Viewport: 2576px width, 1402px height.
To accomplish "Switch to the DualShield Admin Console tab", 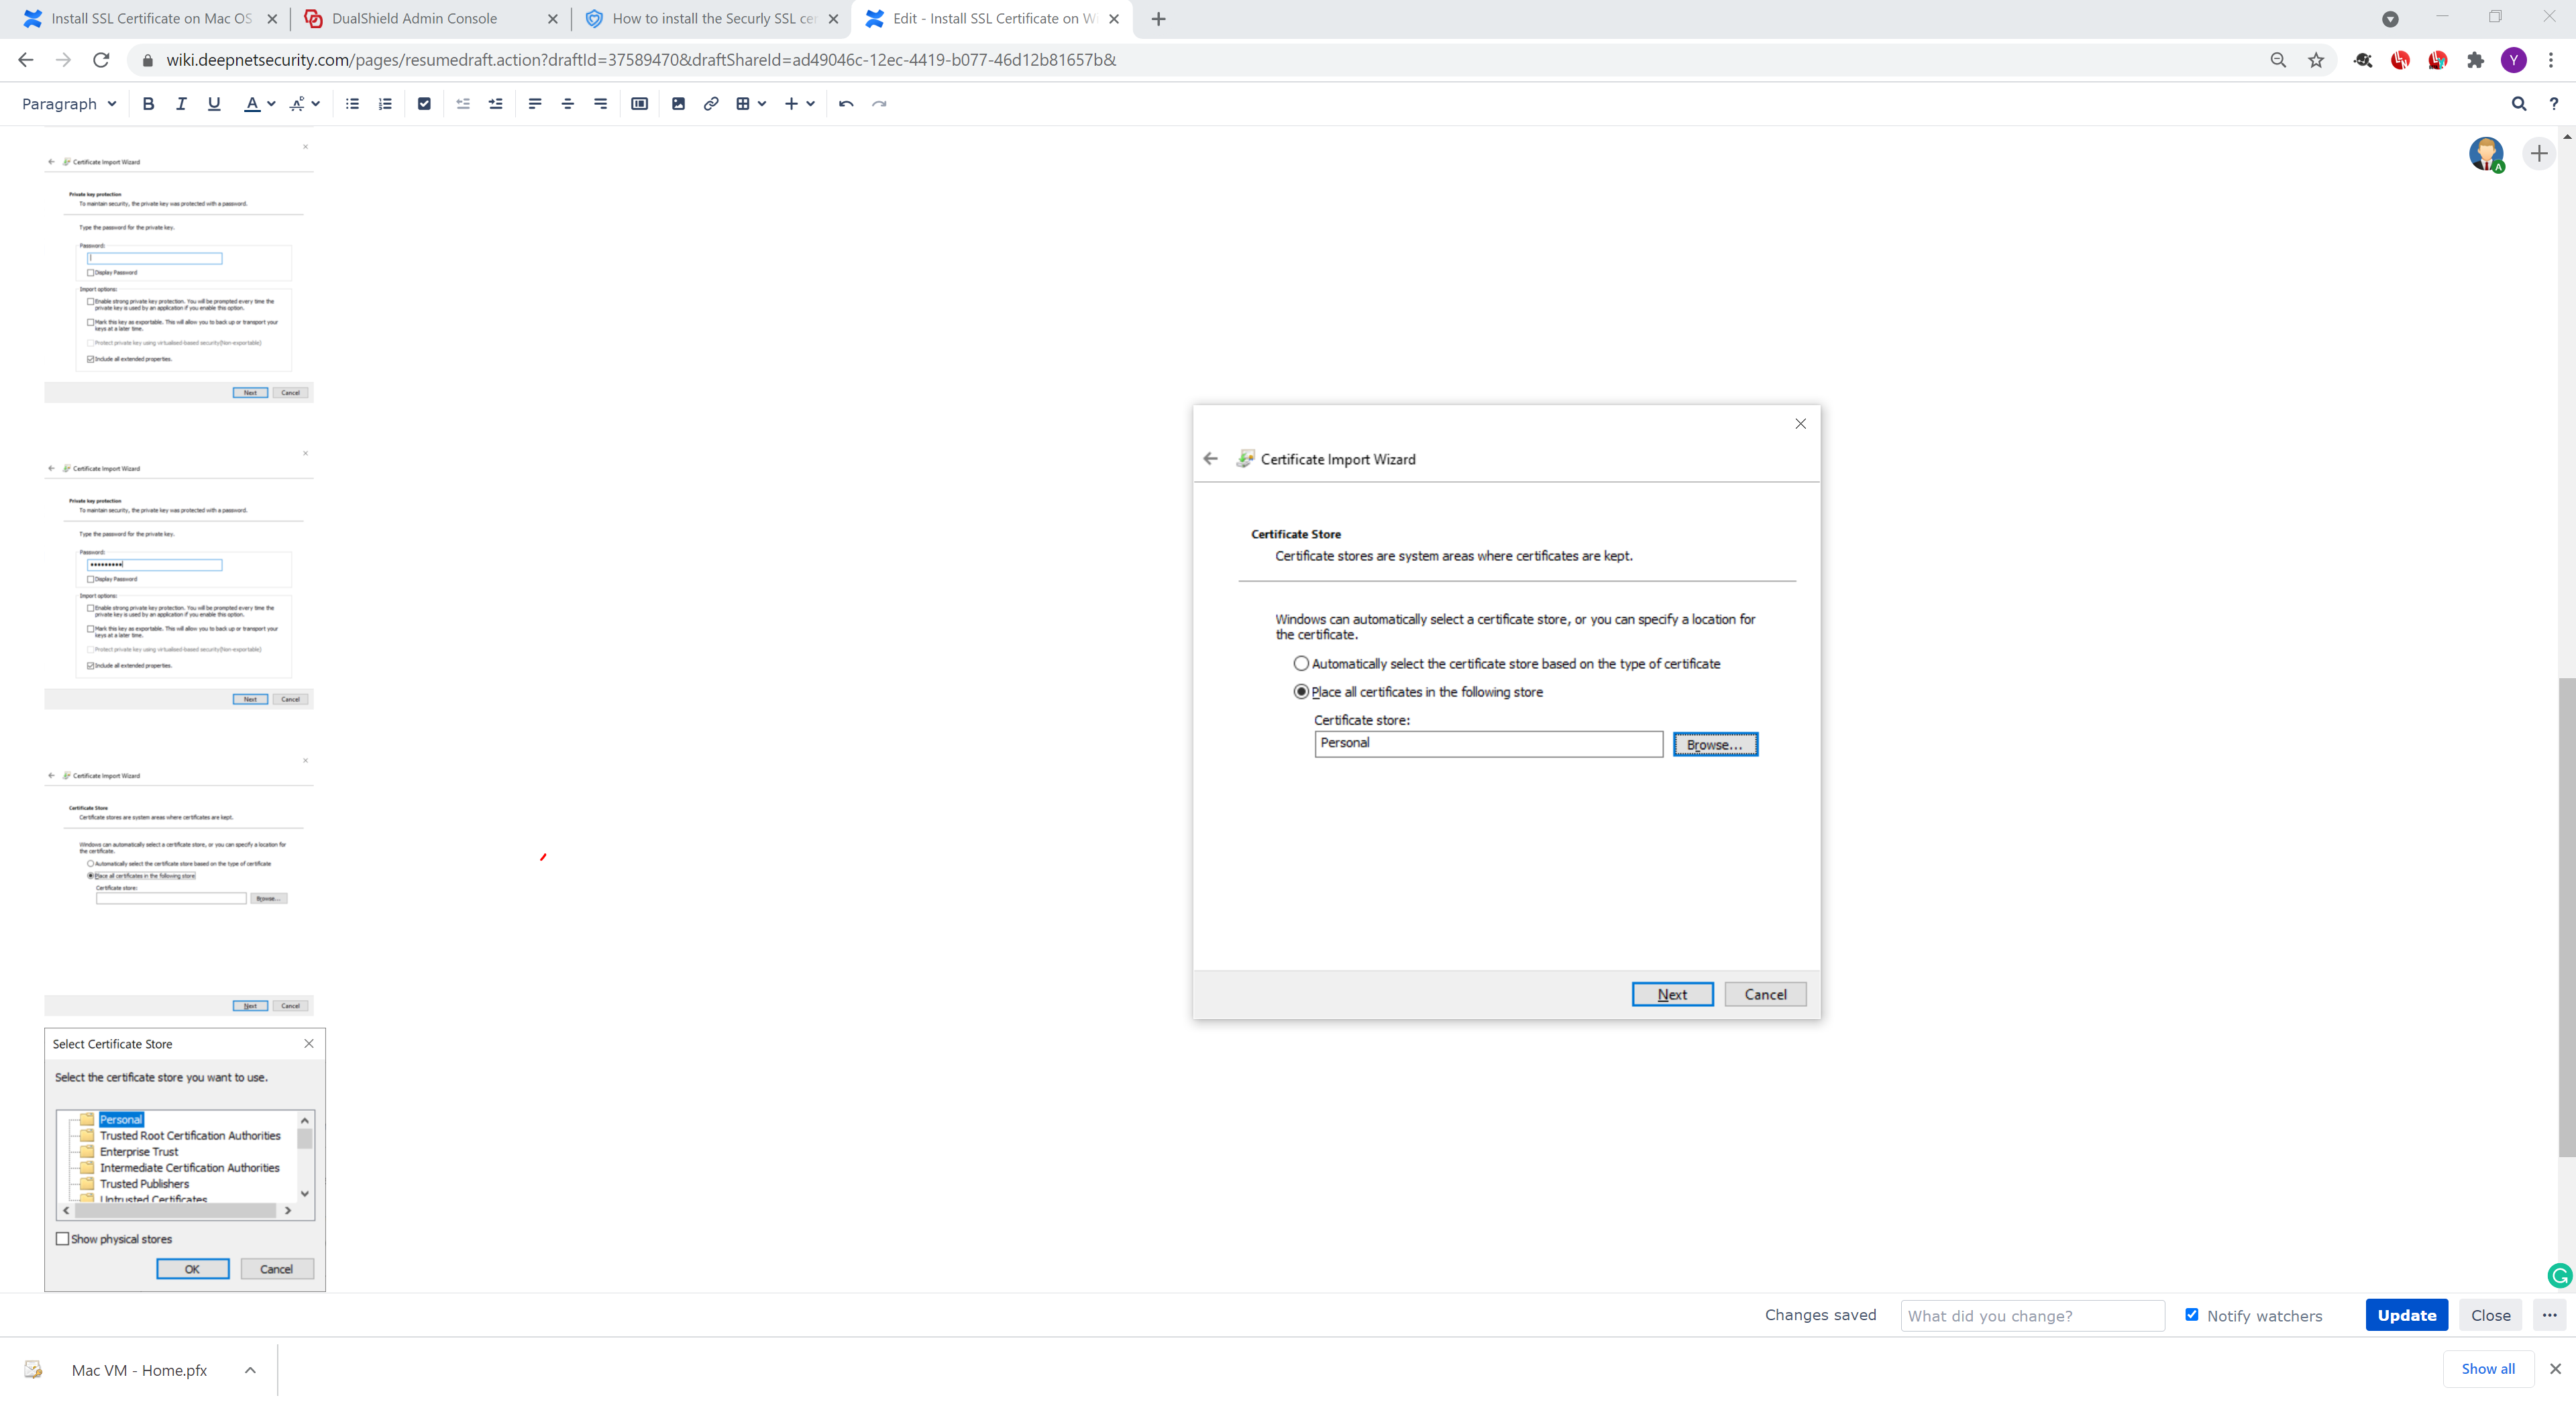I will 414,19.
